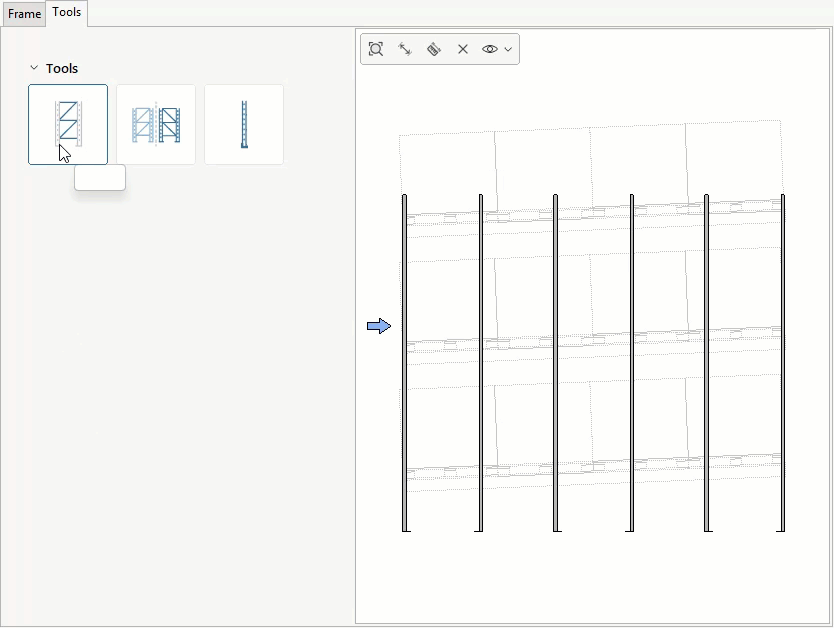Select the single braced frame tool
The width and height of the screenshot is (834, 628).
(68, 124)
